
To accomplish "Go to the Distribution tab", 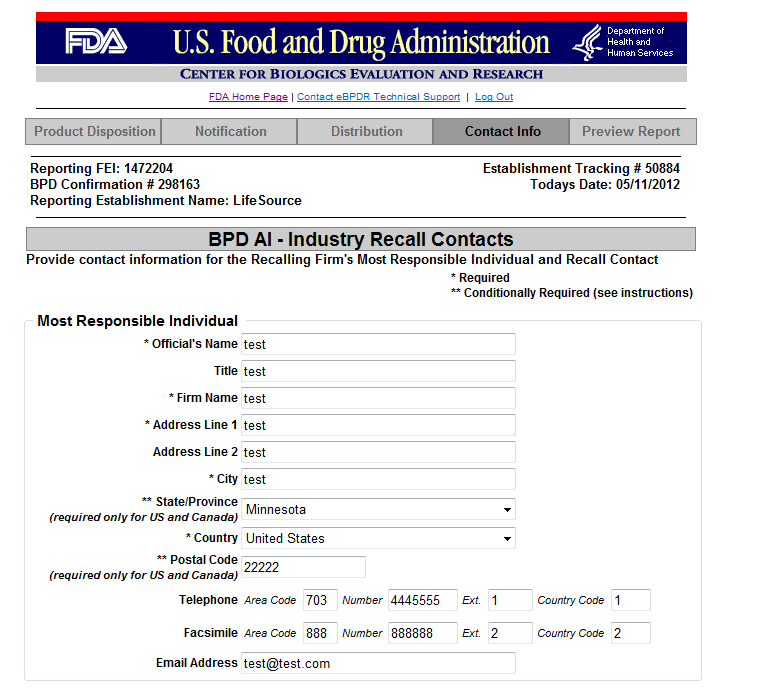I will coord(366,131).
